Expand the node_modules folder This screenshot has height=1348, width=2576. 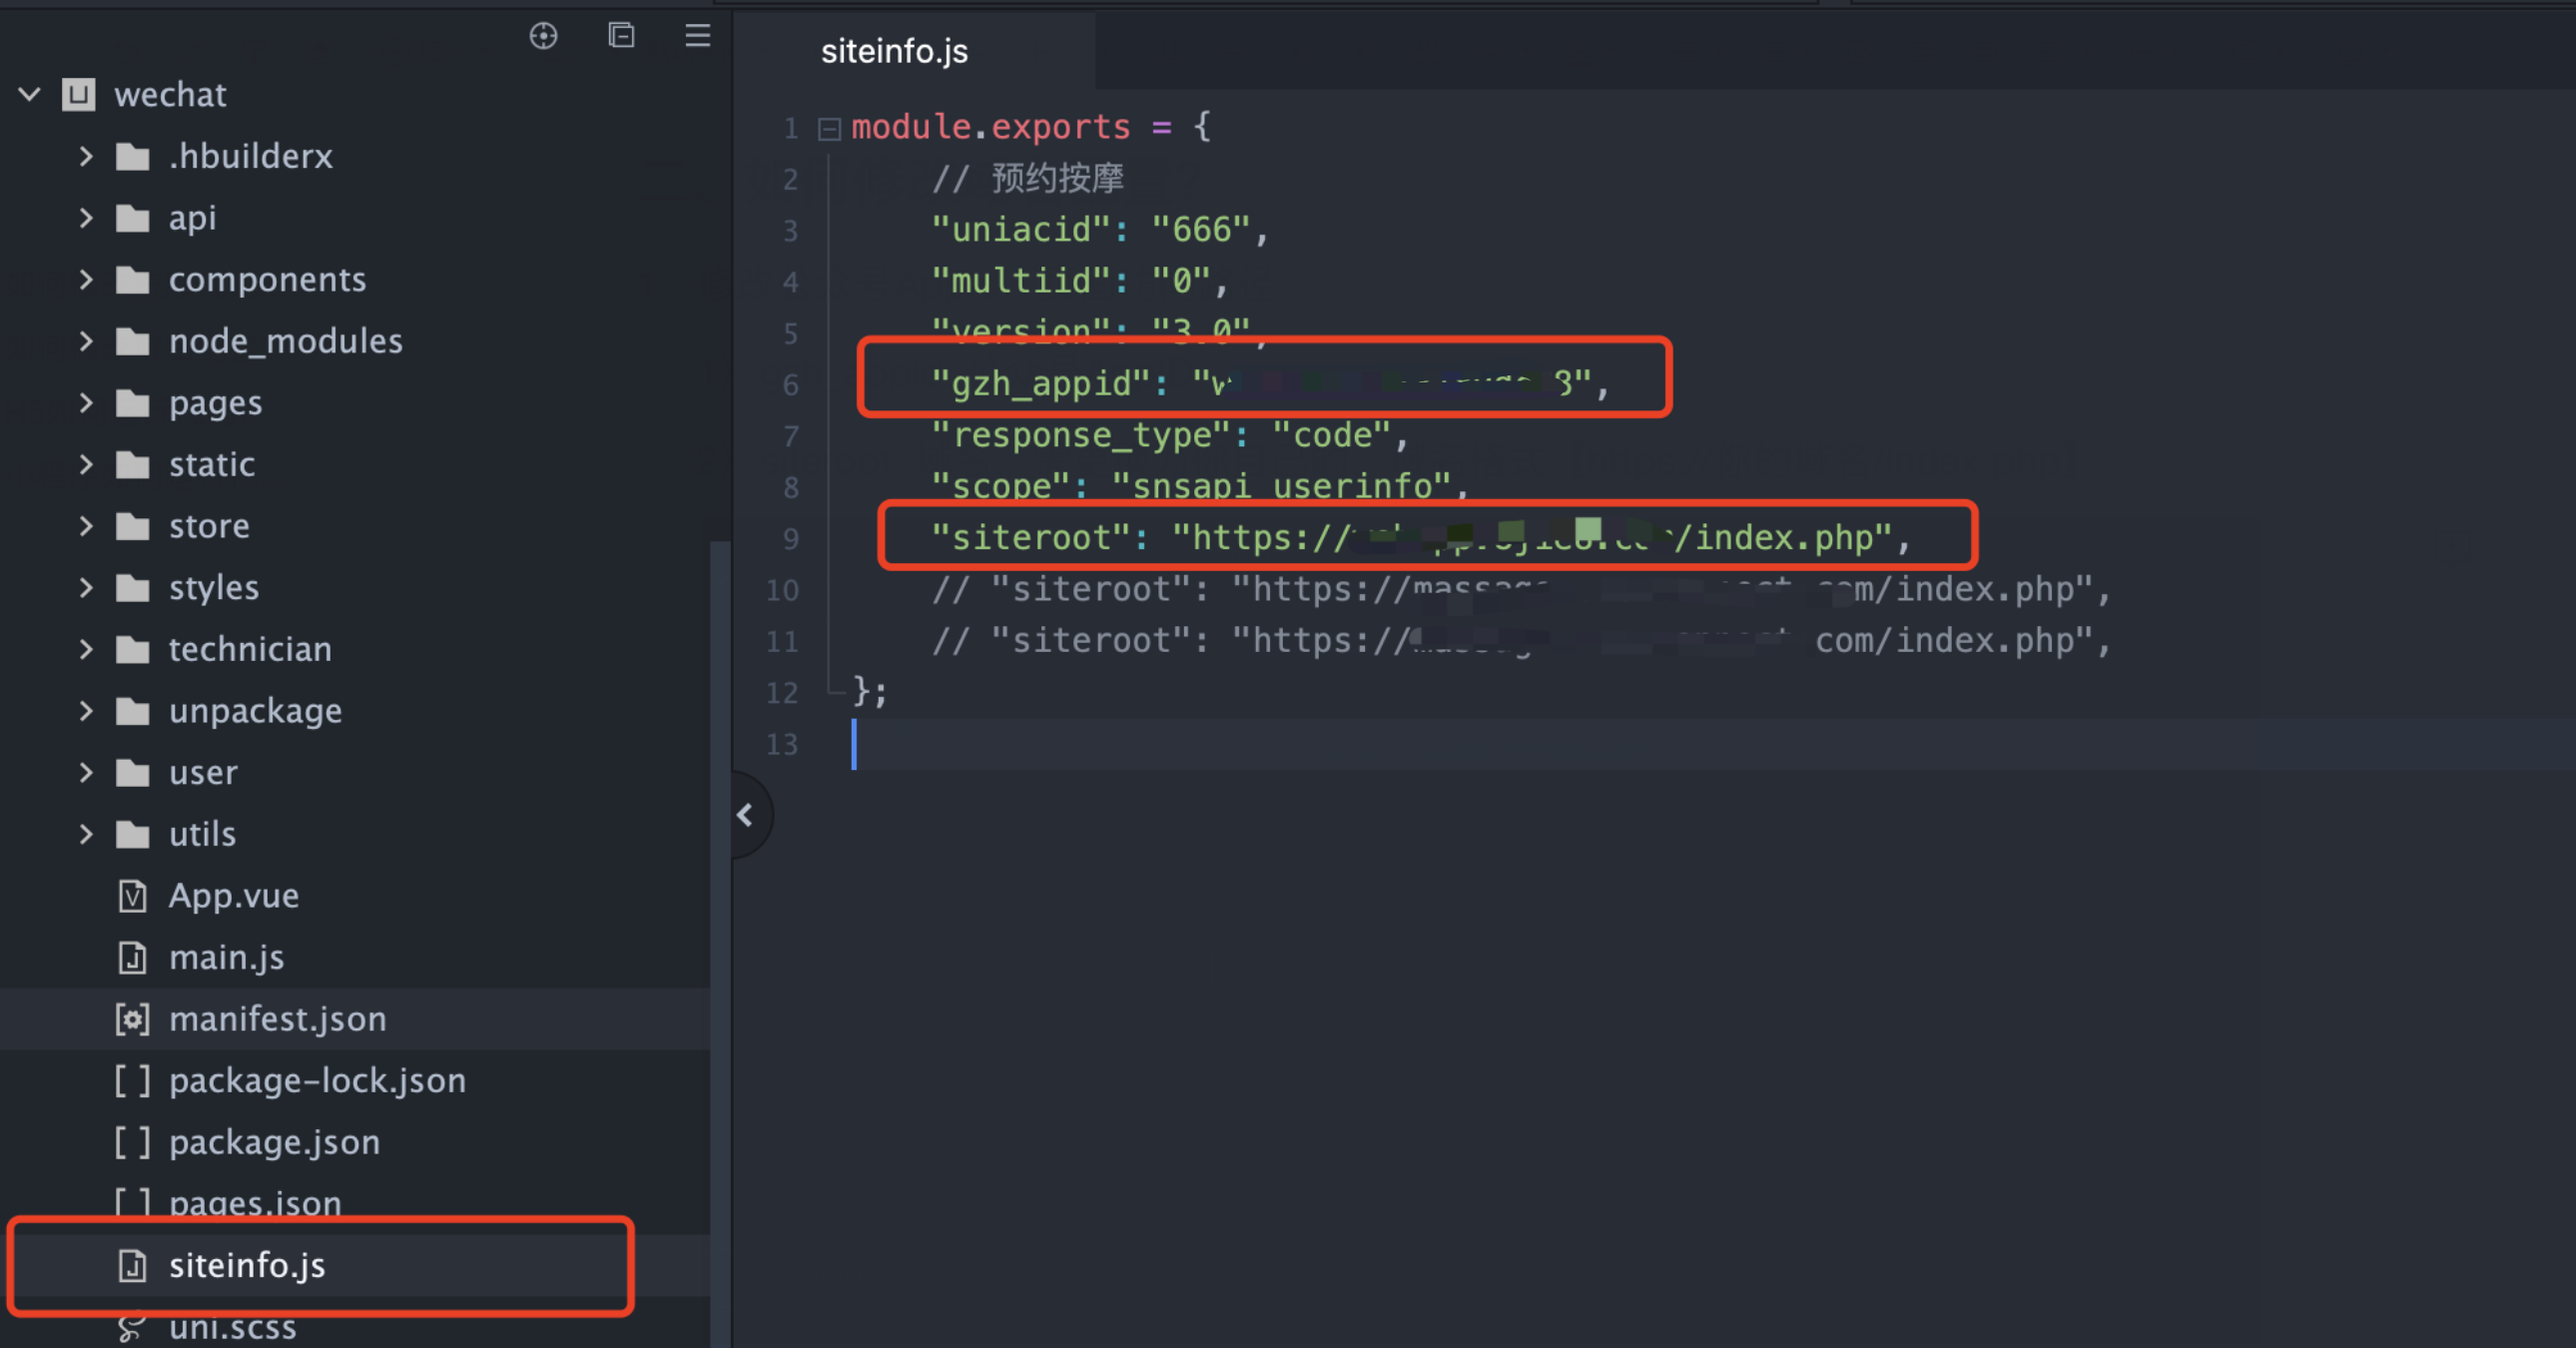[86, 342]
